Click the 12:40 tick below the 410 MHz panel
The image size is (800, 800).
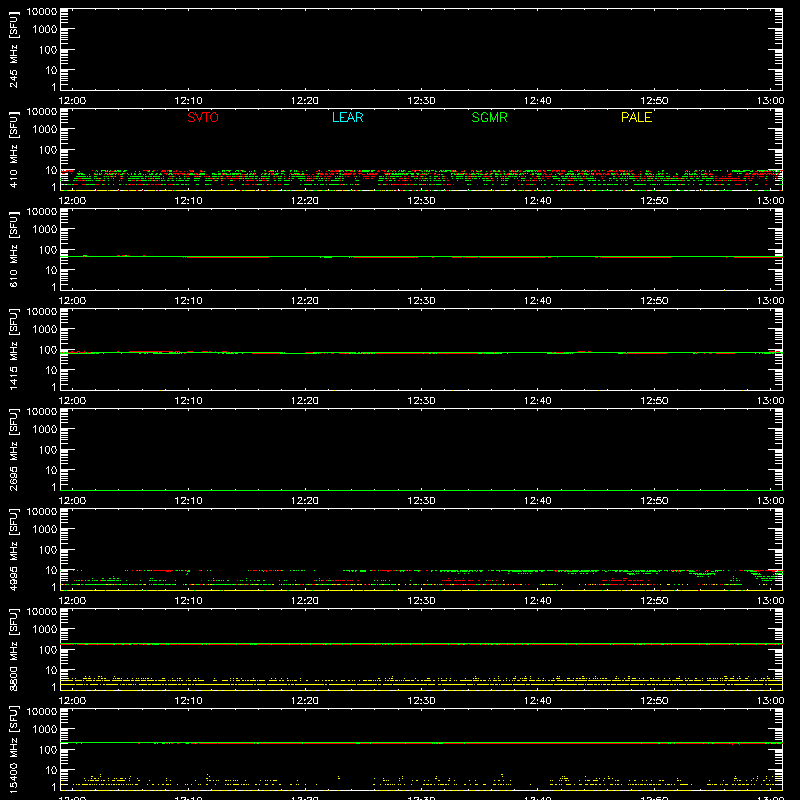click(x=538, y=201)
